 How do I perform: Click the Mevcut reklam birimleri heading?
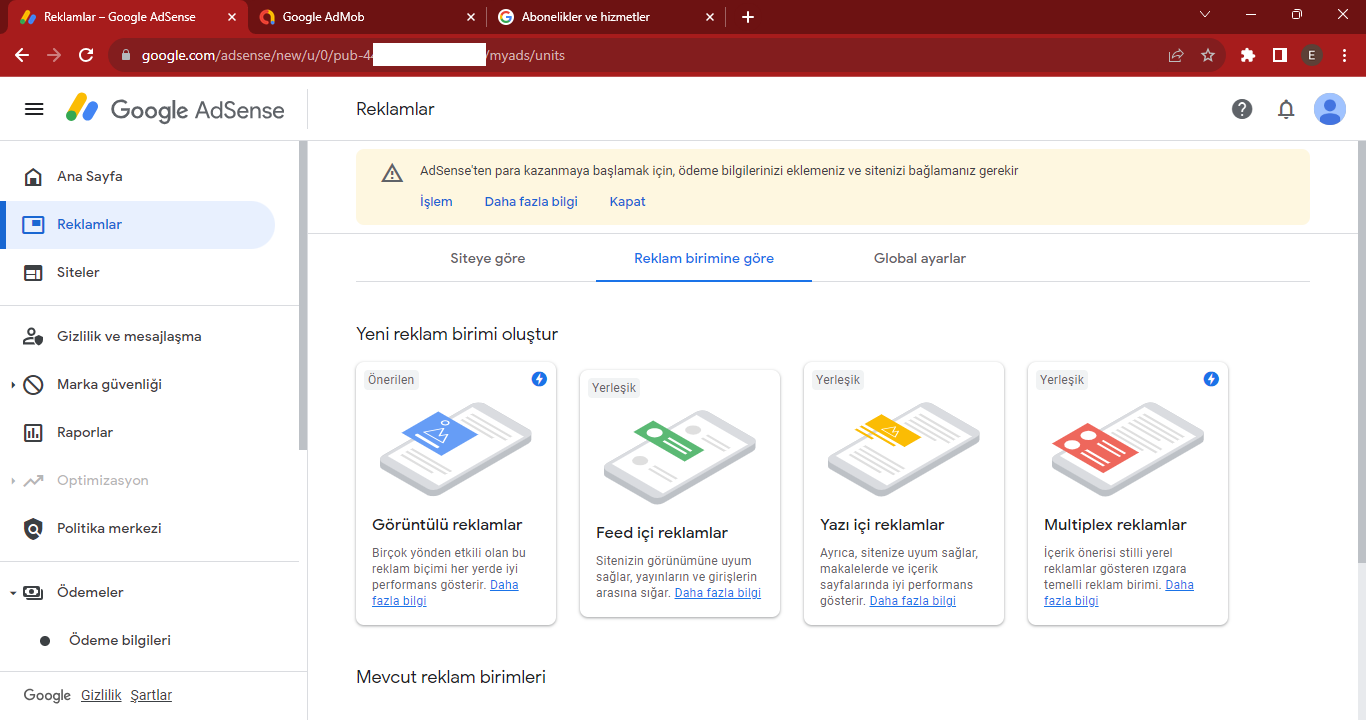451,678
